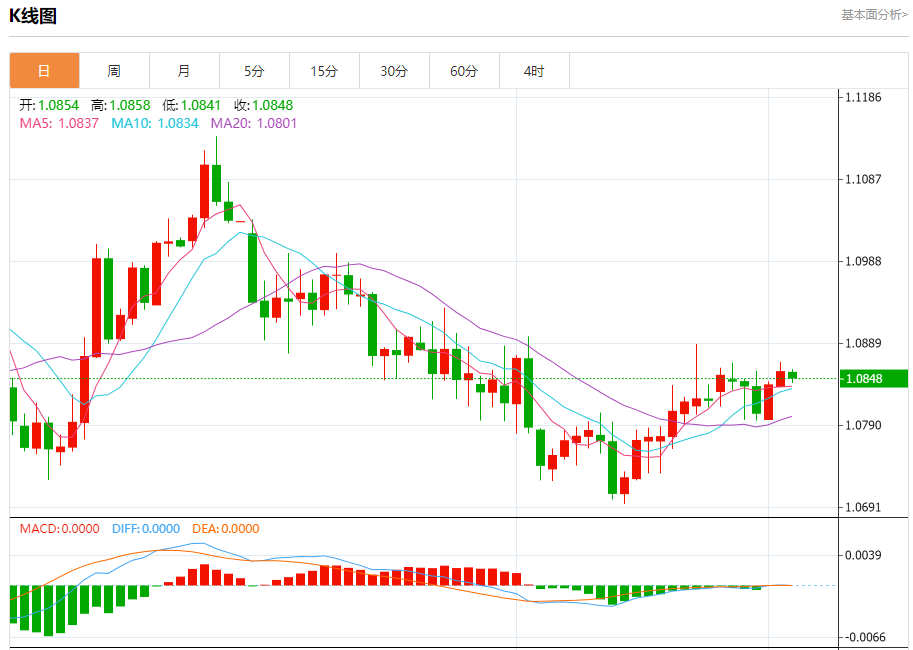This screenshot has height=650, width=913.
Task: Click the MA10: 1.0834 legend
Action: 155,123
